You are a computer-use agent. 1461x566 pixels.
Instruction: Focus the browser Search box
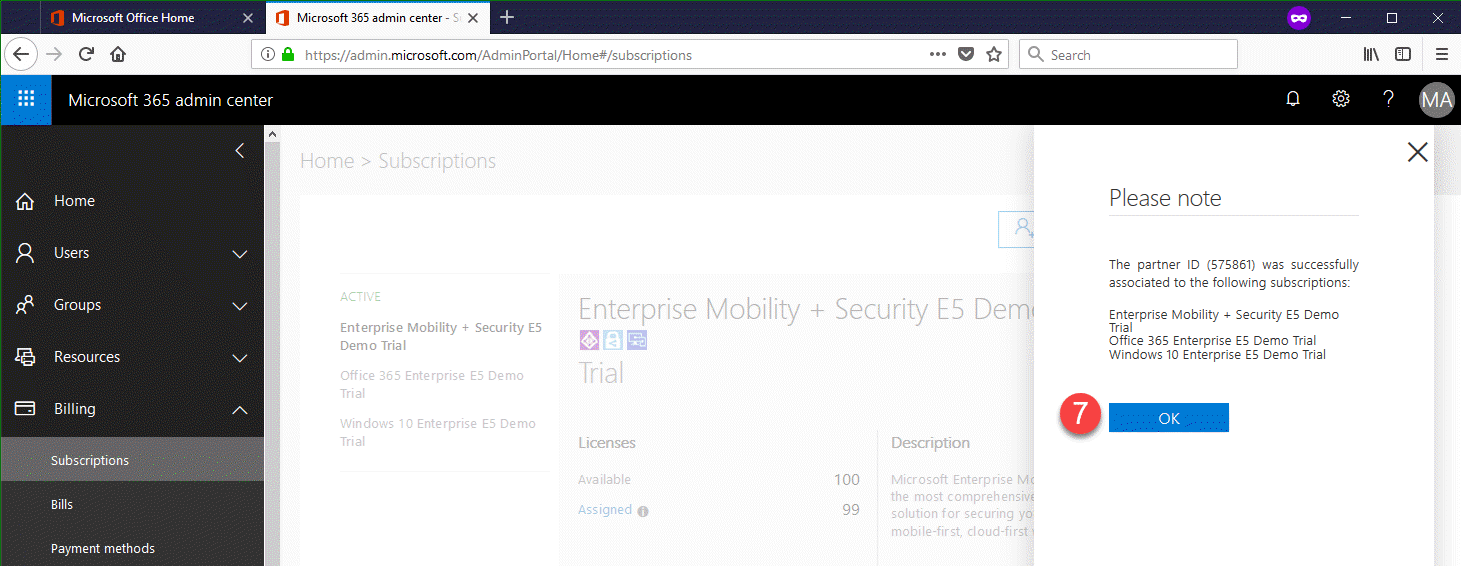[x=1128, y=55]
